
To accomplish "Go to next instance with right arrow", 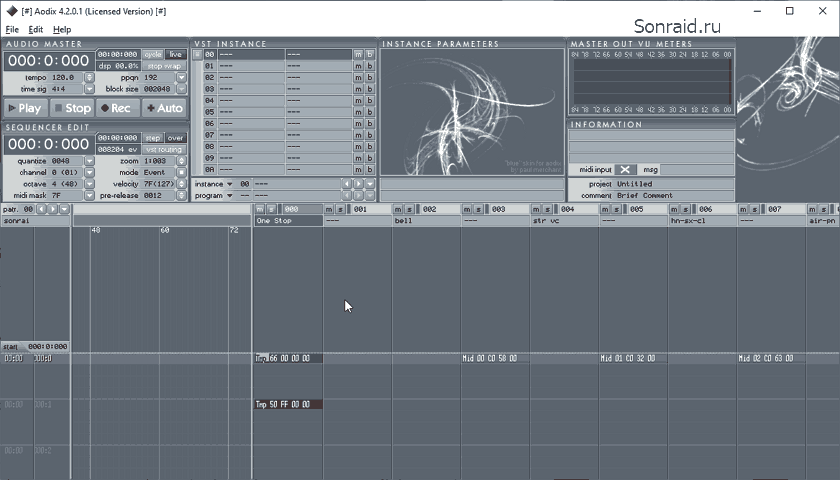I will [358, 184].
